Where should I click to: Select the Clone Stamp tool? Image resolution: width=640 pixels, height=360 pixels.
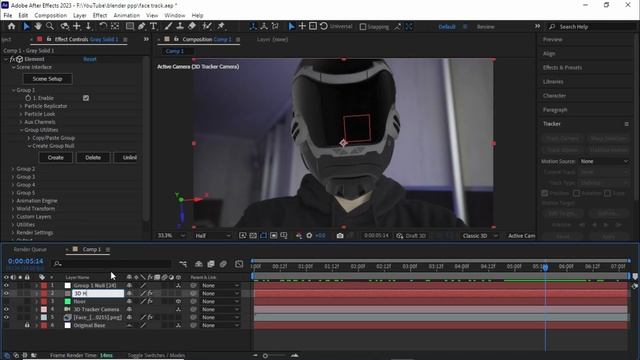click(x=180, y=26)
